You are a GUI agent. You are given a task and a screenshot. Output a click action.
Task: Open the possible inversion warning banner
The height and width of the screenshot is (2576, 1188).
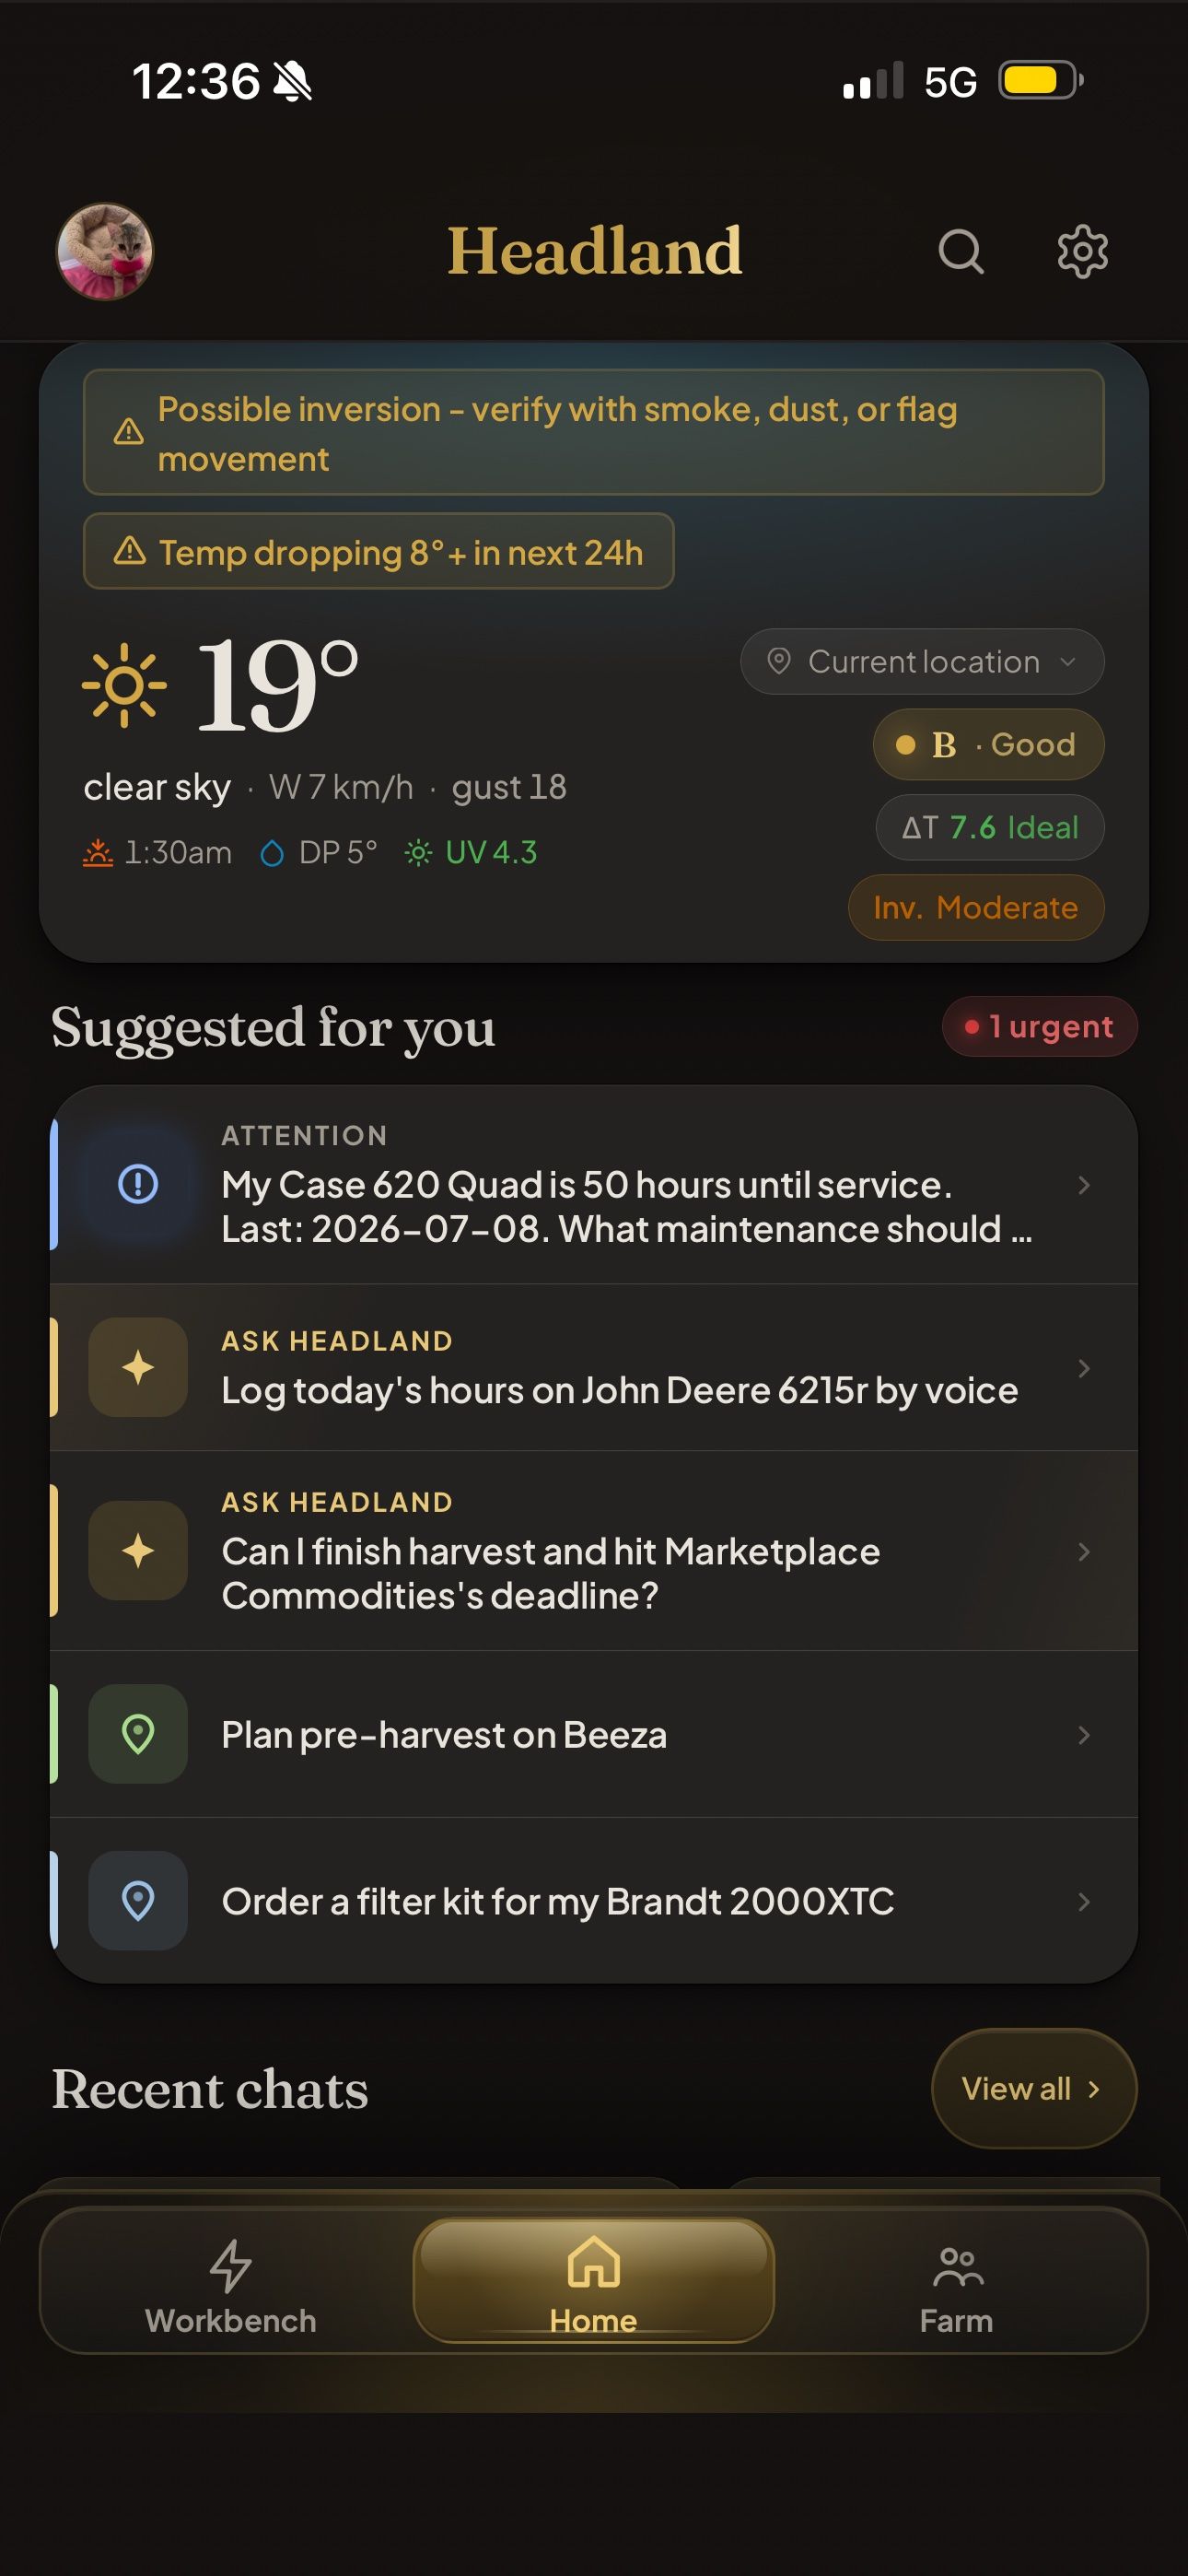coord(594,432)
